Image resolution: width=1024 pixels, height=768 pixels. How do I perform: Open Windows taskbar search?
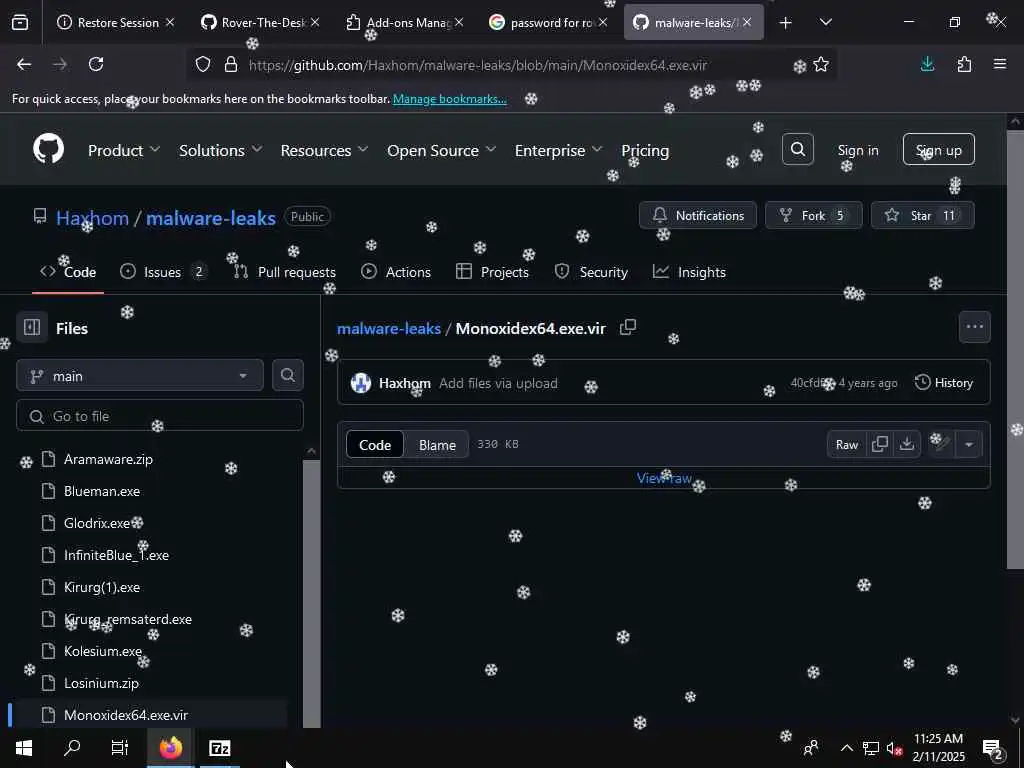pyautogui.click(x=72, y=748)
